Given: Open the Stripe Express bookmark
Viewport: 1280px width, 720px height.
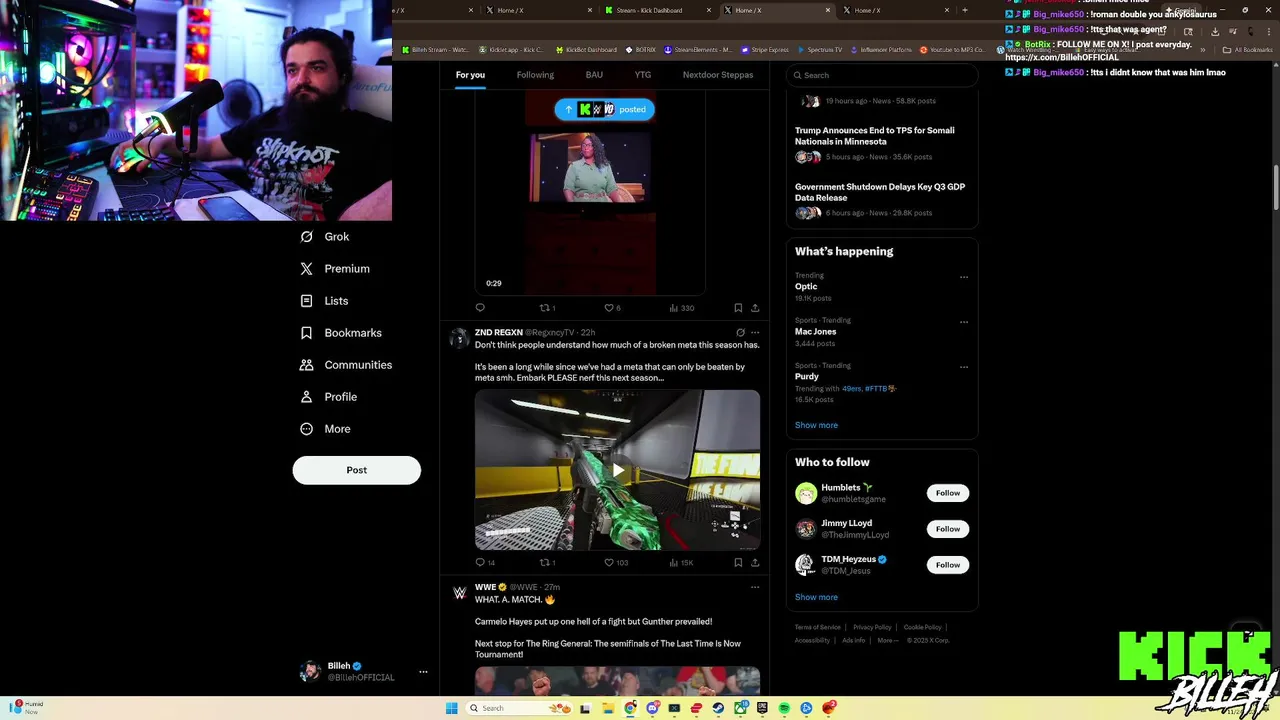Looking at the screenshot, I should point(765,50).
